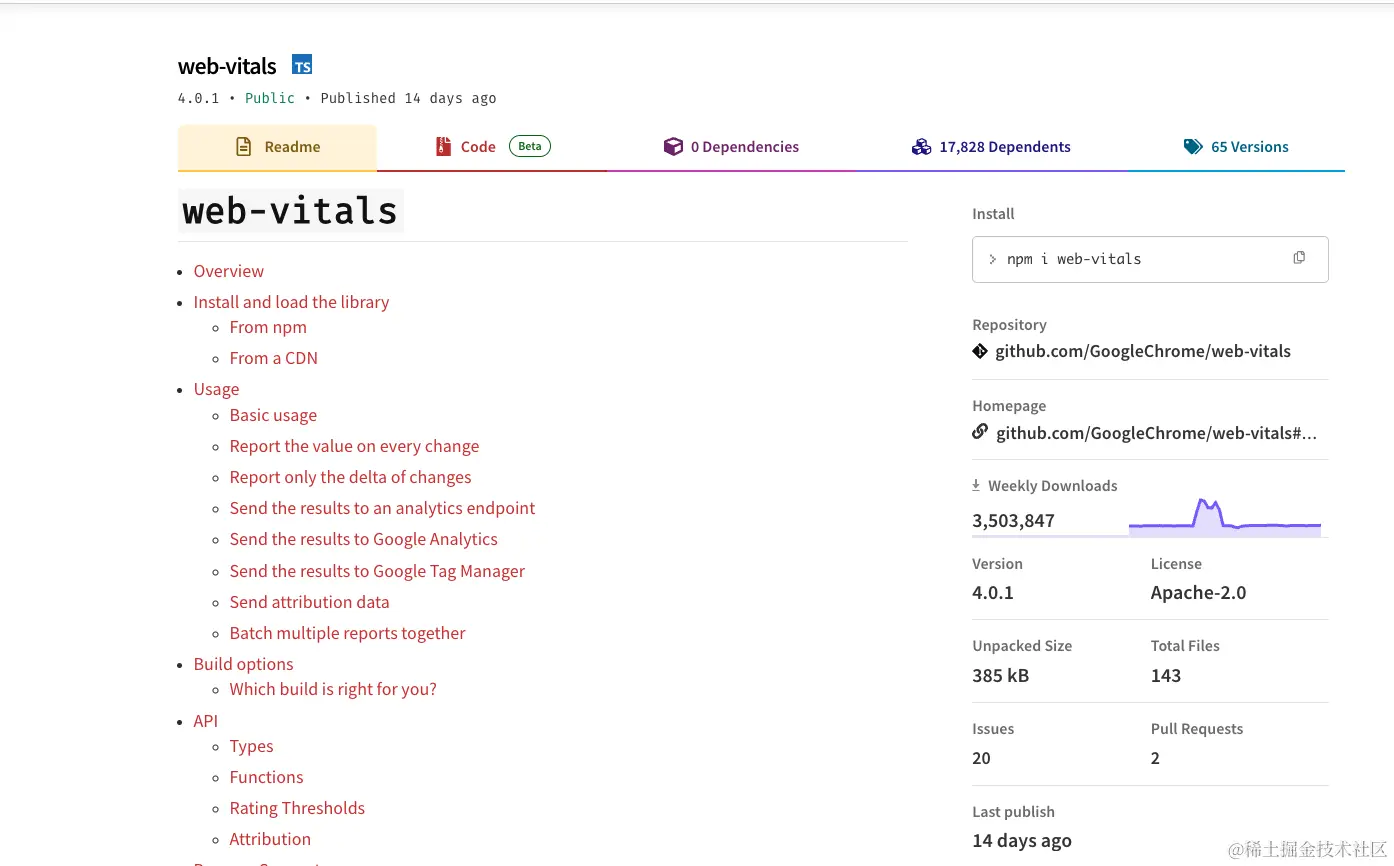The height and width of the screenshot is (866, 1394).
Task: Switch to the Code Beta tab
Action: (x=492, y=147)
